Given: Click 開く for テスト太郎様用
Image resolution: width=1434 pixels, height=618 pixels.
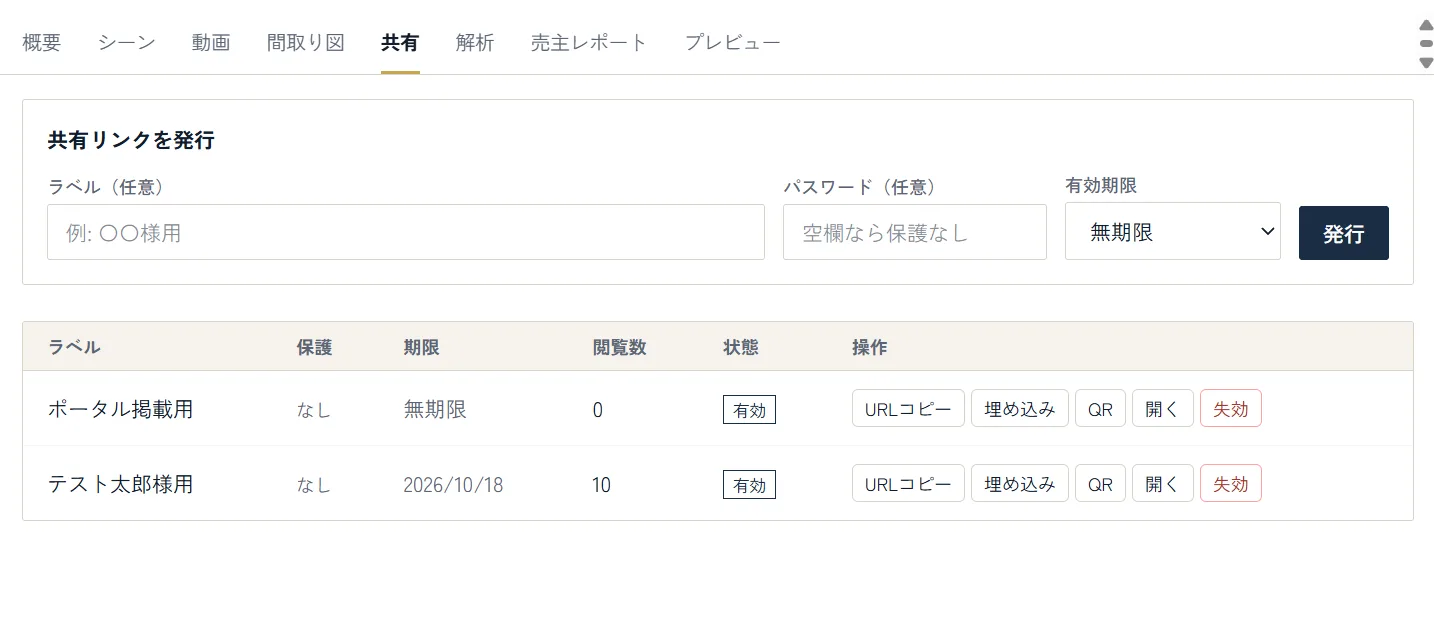Looking at the screenshot, I should point(1163,483).
